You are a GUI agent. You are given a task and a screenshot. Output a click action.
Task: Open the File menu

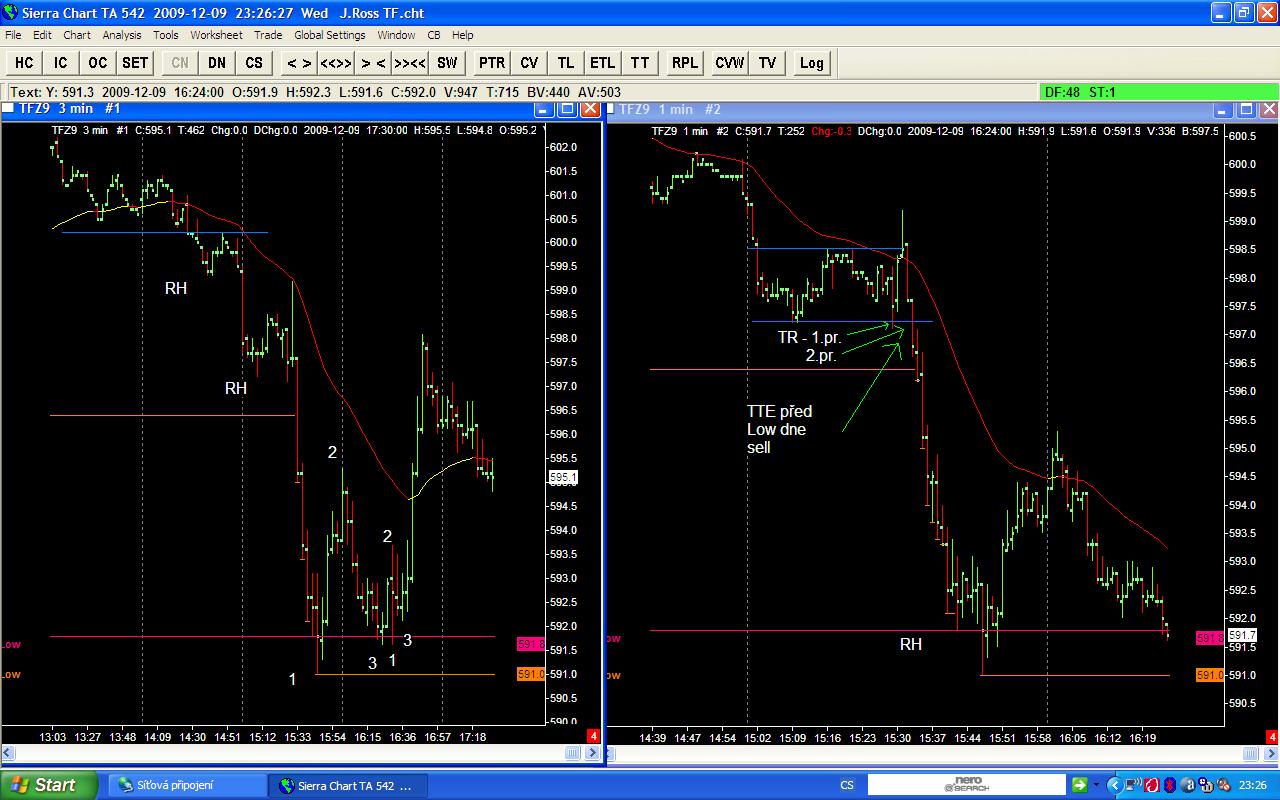coord(13,35)
